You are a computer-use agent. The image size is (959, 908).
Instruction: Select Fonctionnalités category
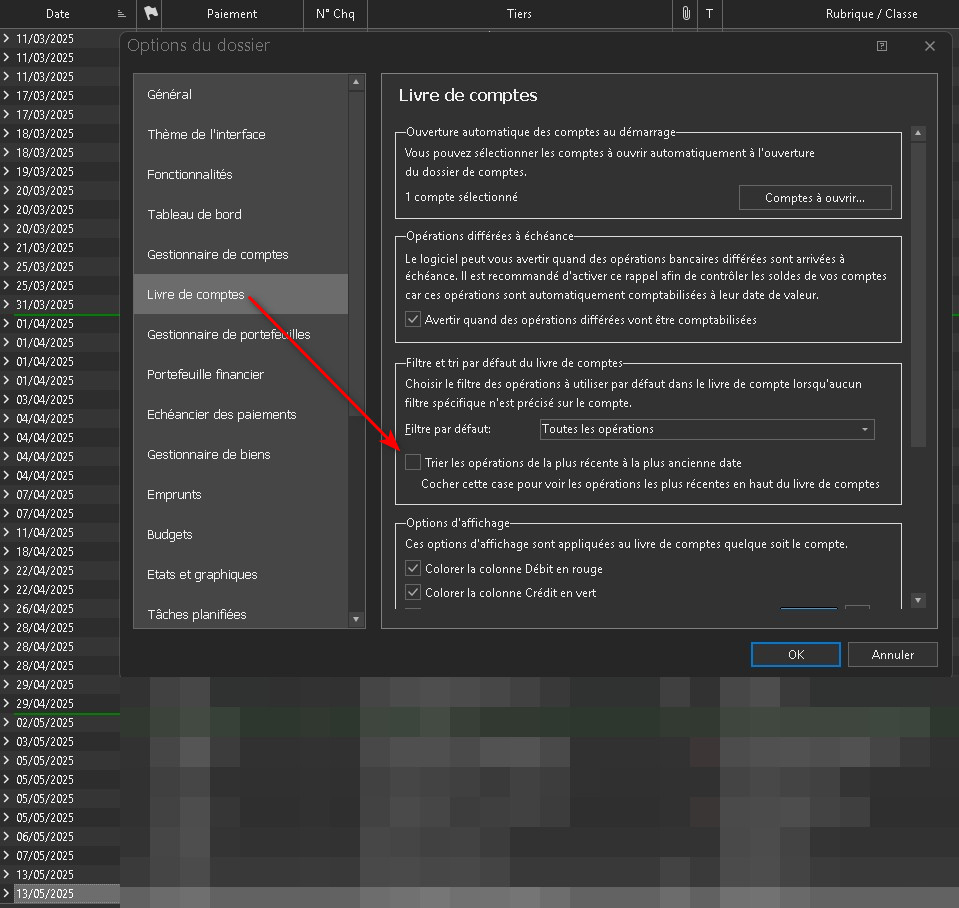pos(240,174)
